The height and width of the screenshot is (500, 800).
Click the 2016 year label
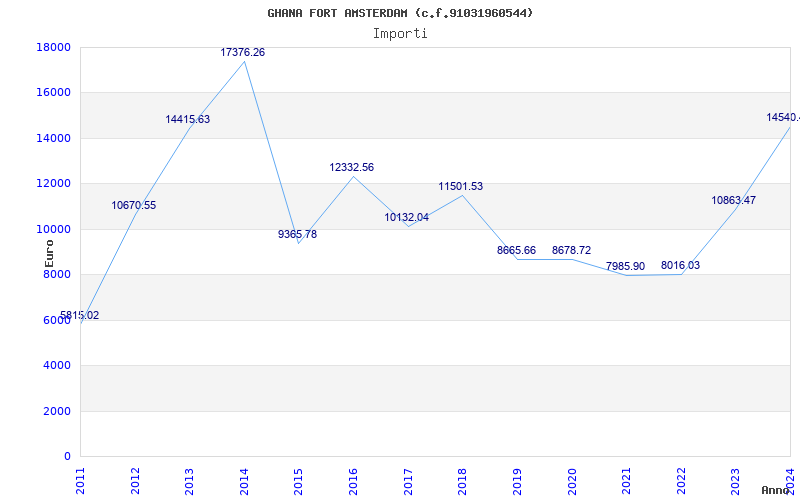(x=353, y=481)
